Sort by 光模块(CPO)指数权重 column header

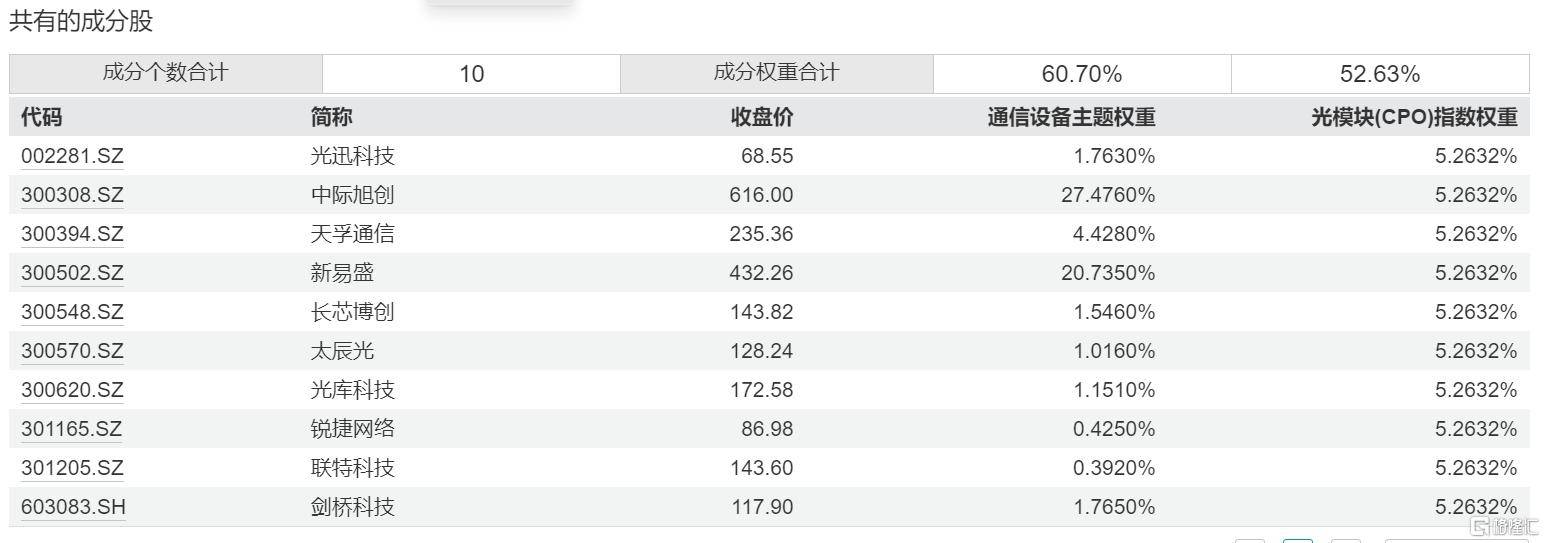coord(1414,117)
